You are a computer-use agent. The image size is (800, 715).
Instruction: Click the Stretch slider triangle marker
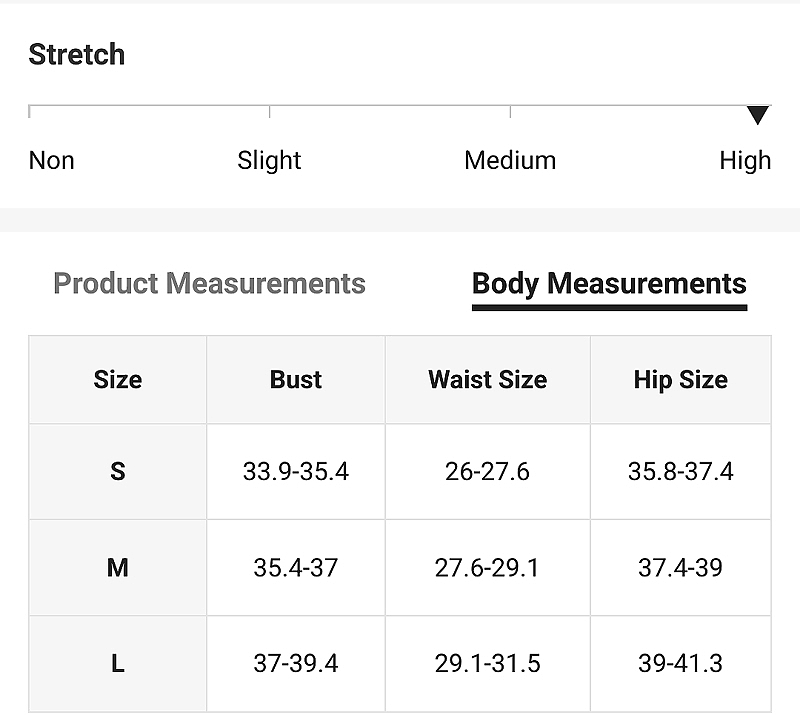pyautogui.click(x=758, y=115)
